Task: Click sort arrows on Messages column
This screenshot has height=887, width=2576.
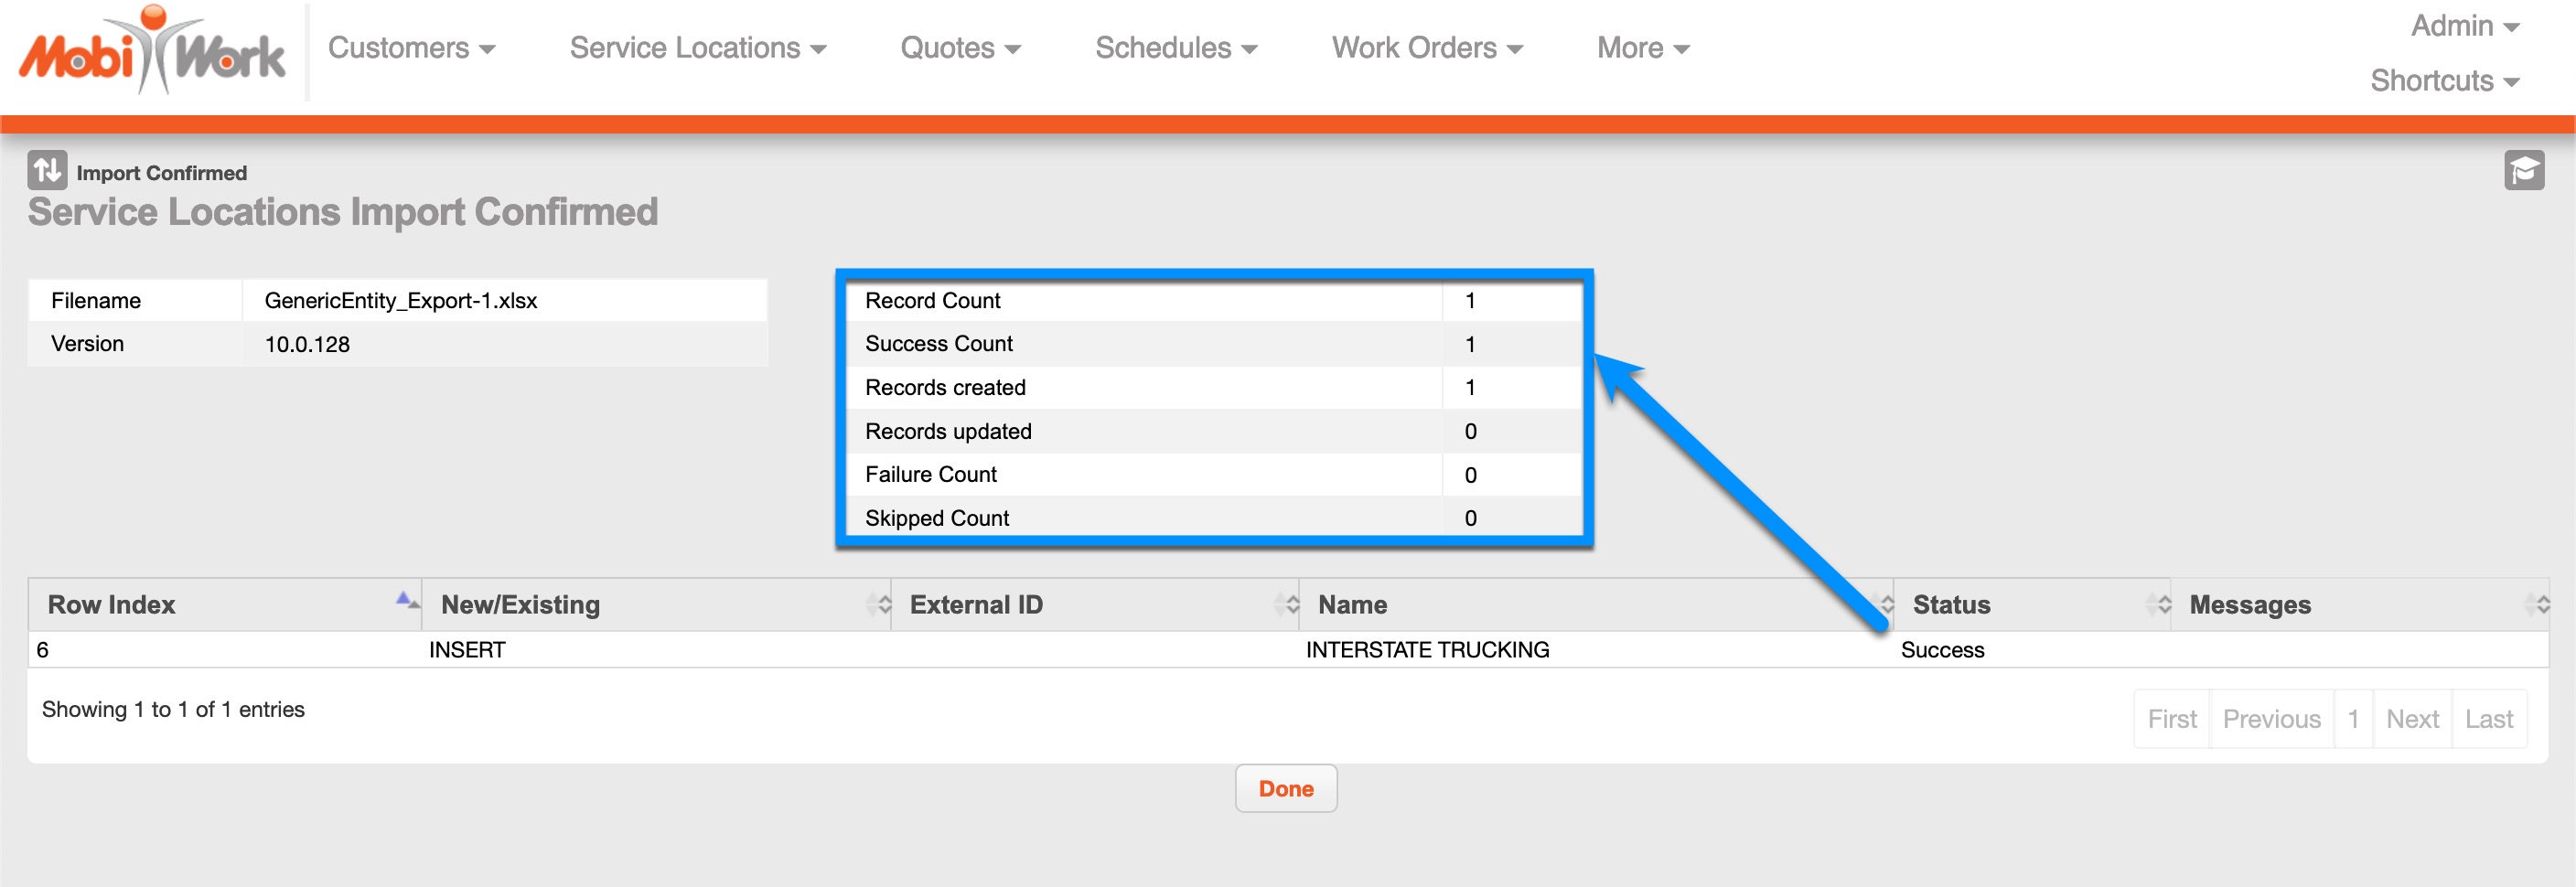Action: coord(2538,604)
